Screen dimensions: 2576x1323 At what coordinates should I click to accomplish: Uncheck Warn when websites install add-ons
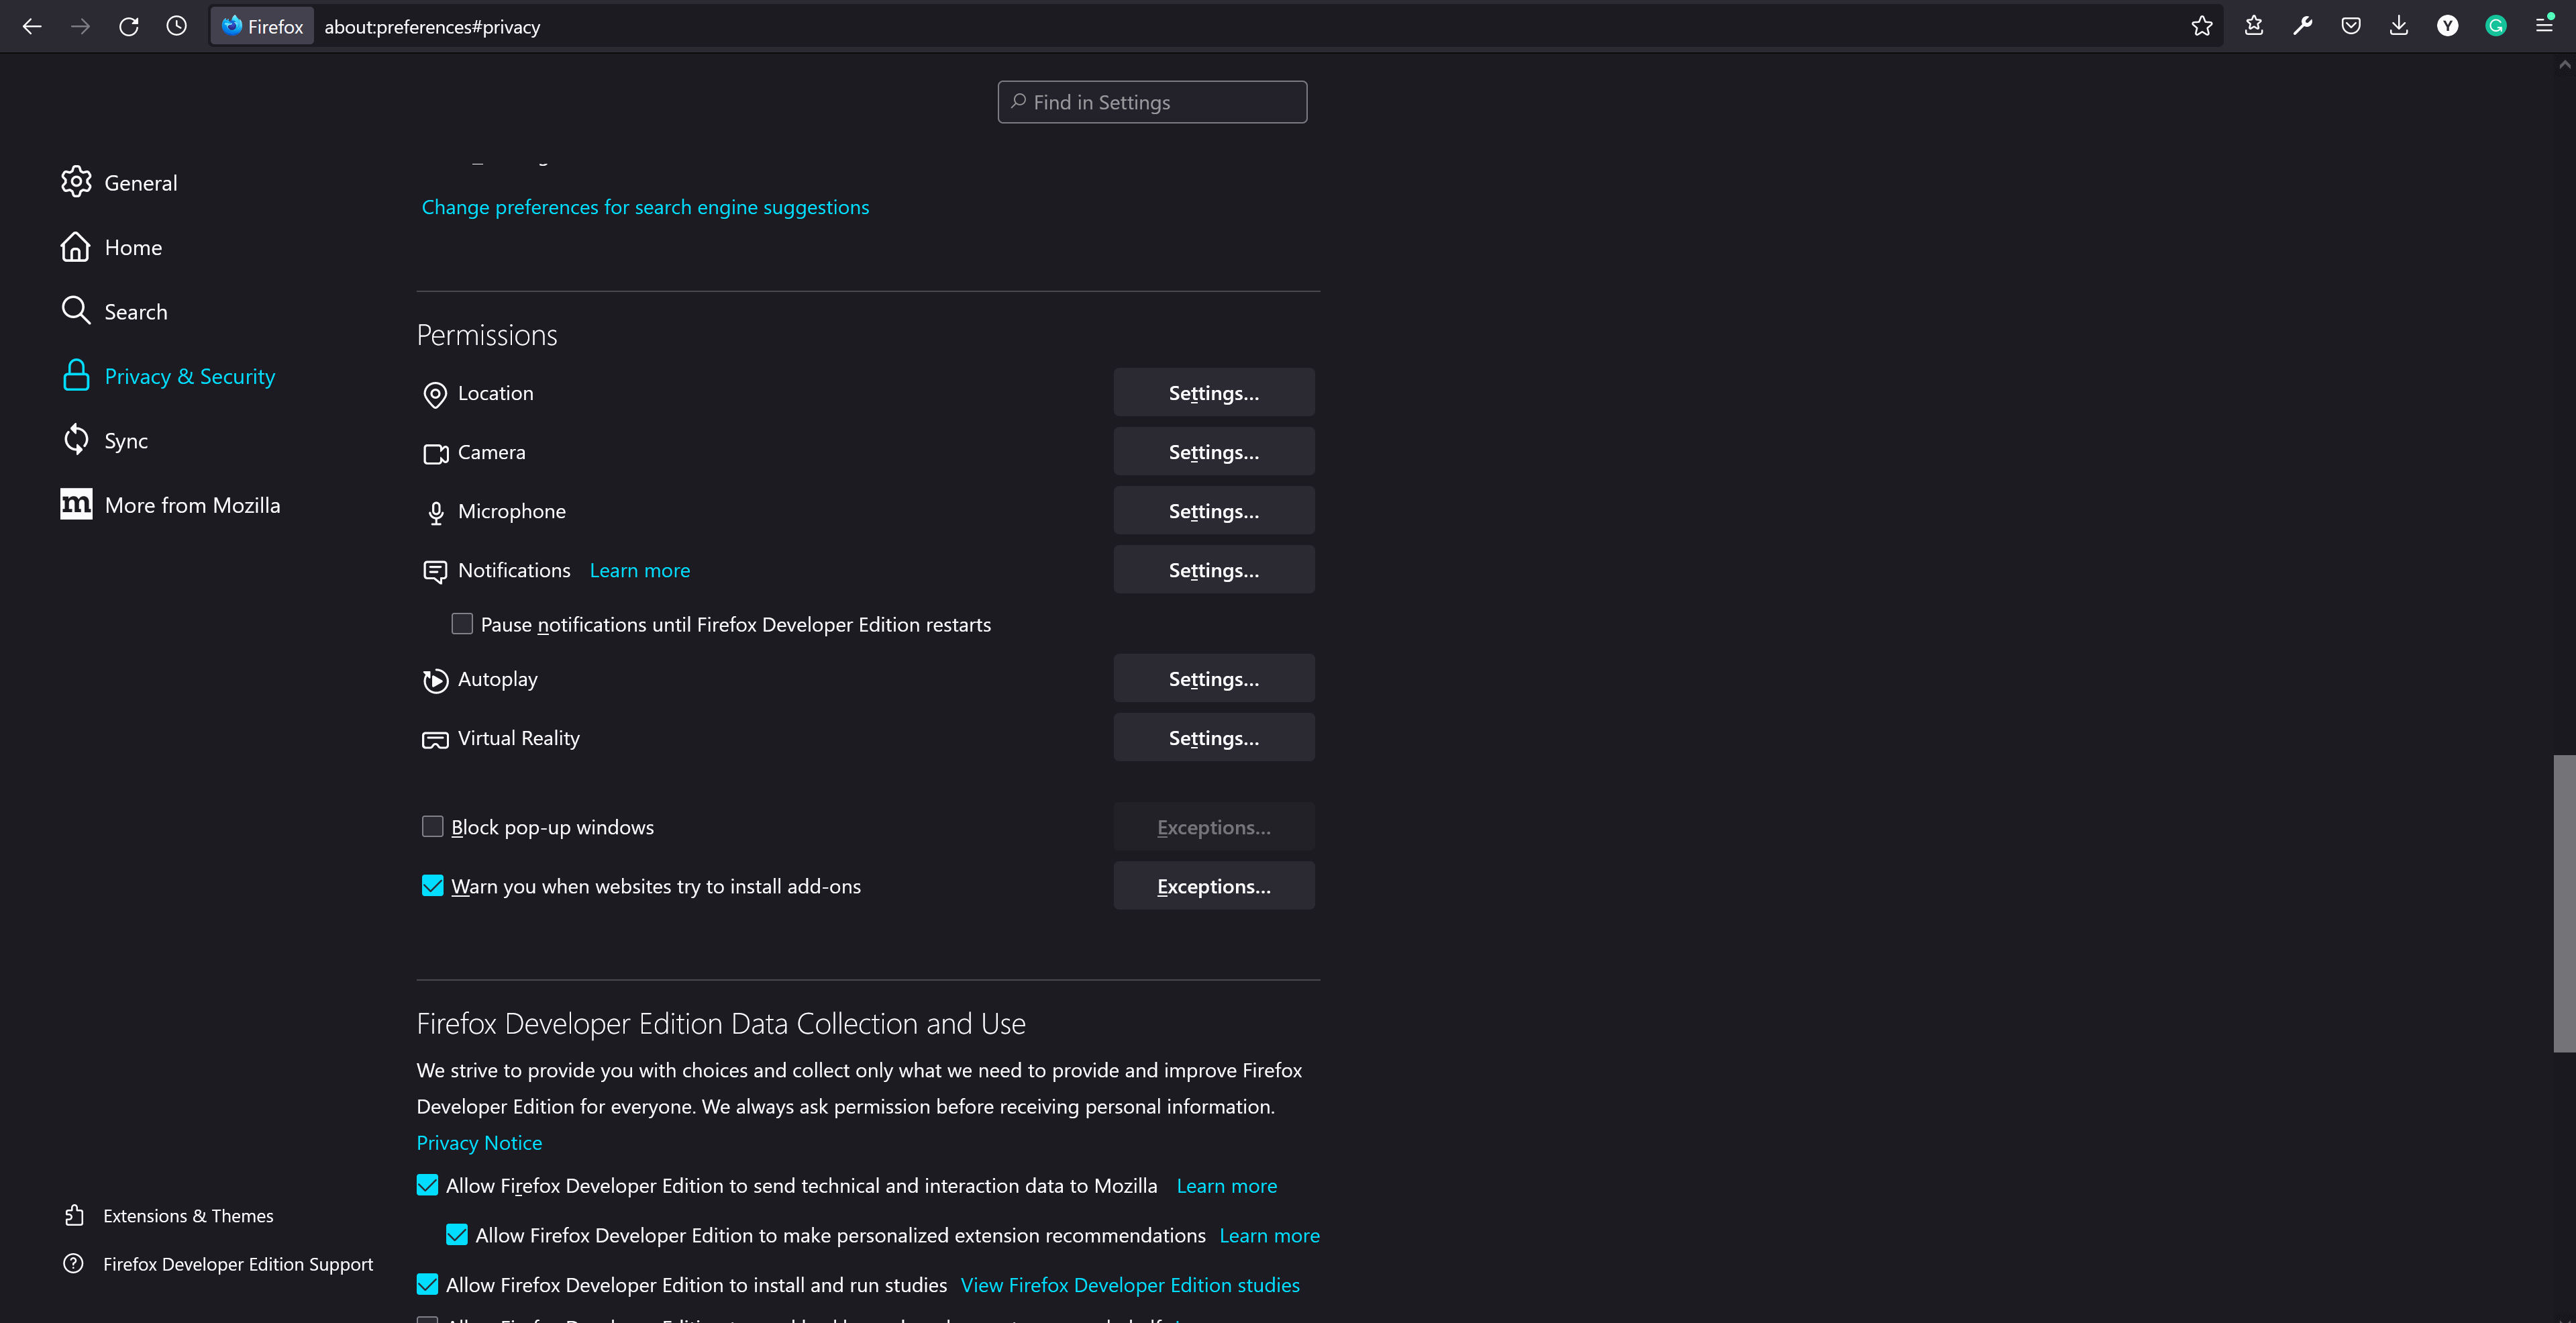432,885
